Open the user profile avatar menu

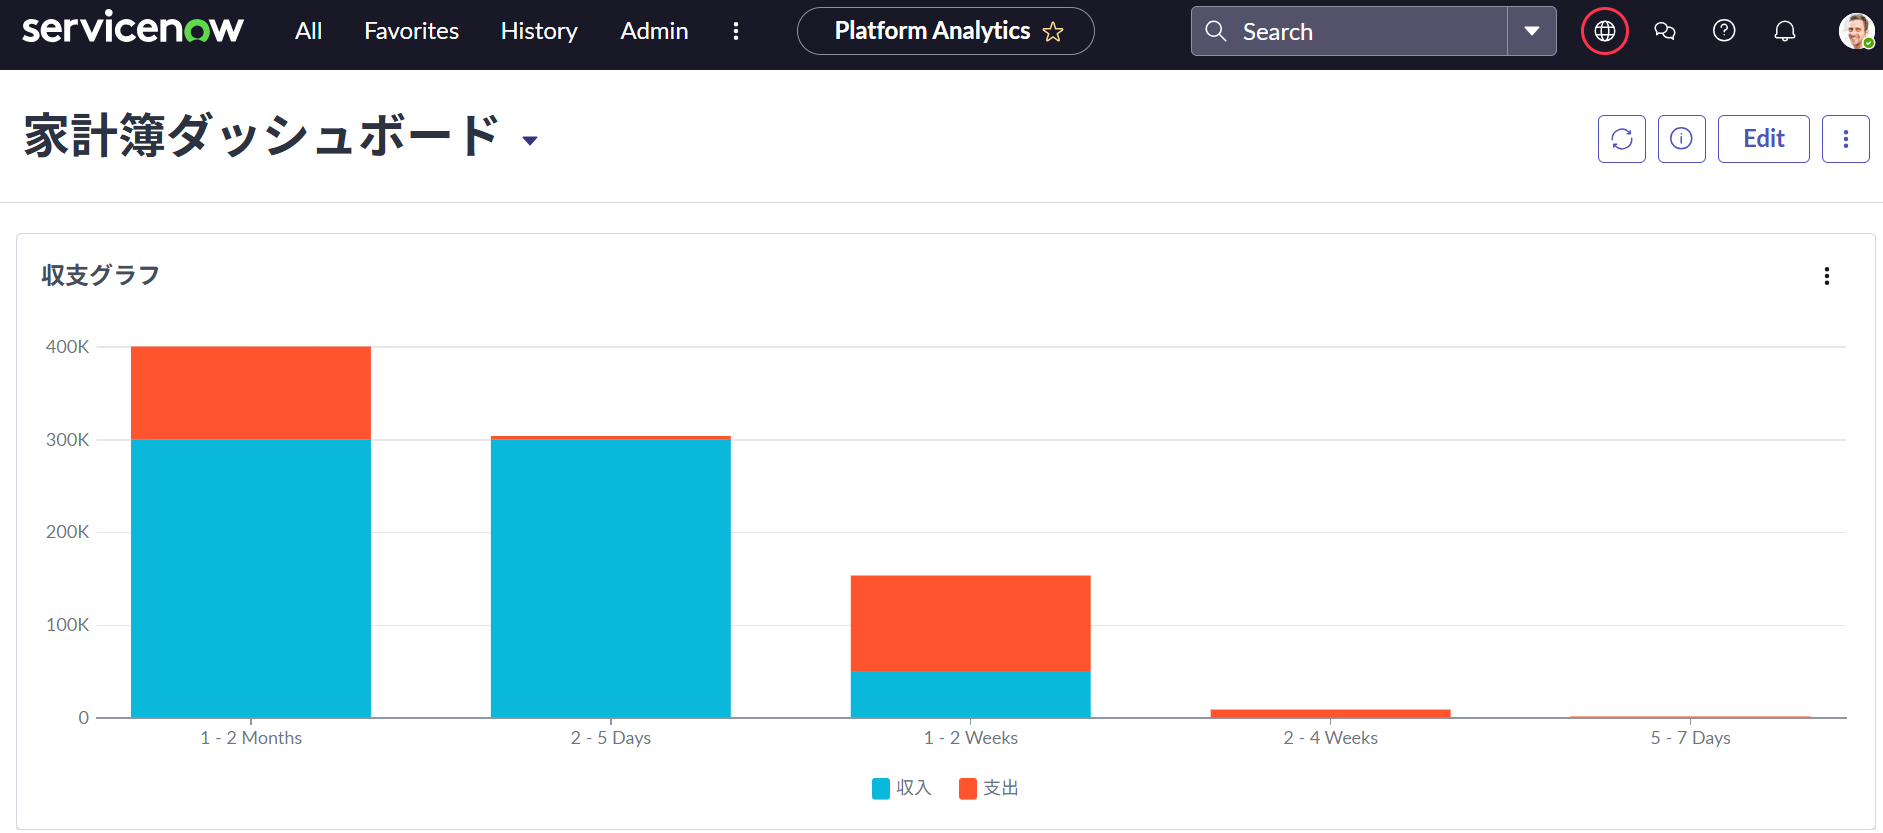point(1857,31)
